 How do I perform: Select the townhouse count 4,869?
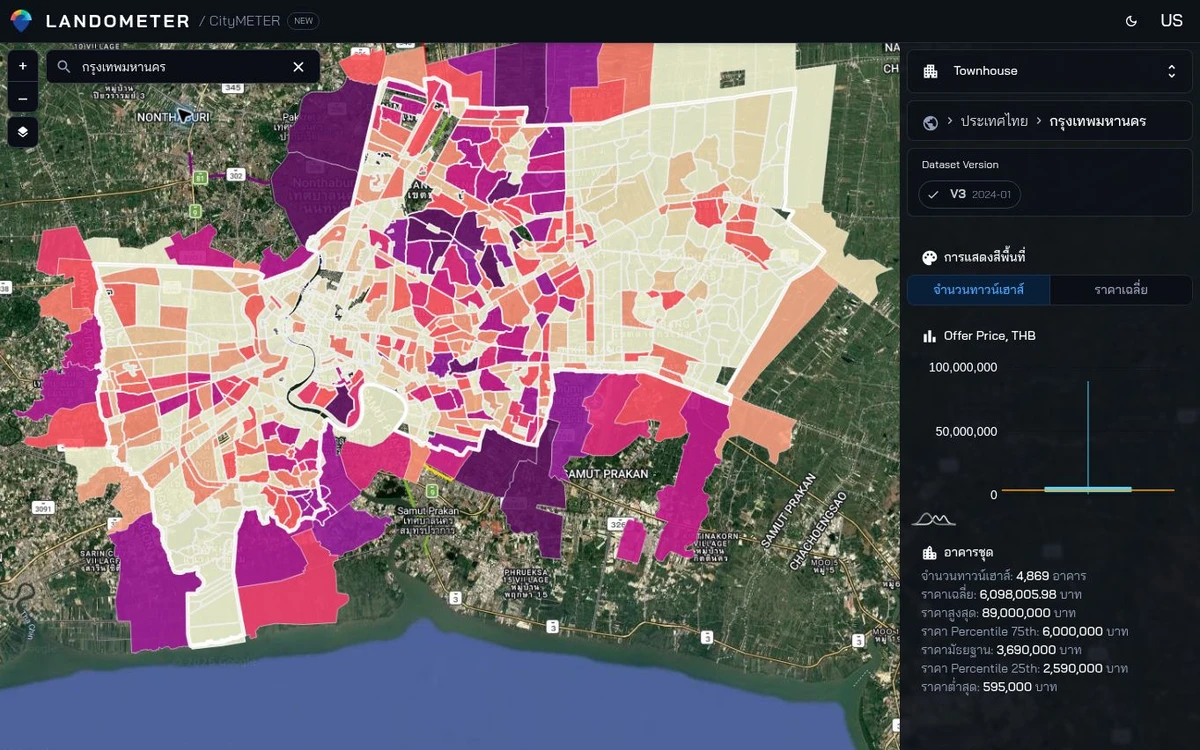point(1032,576)
